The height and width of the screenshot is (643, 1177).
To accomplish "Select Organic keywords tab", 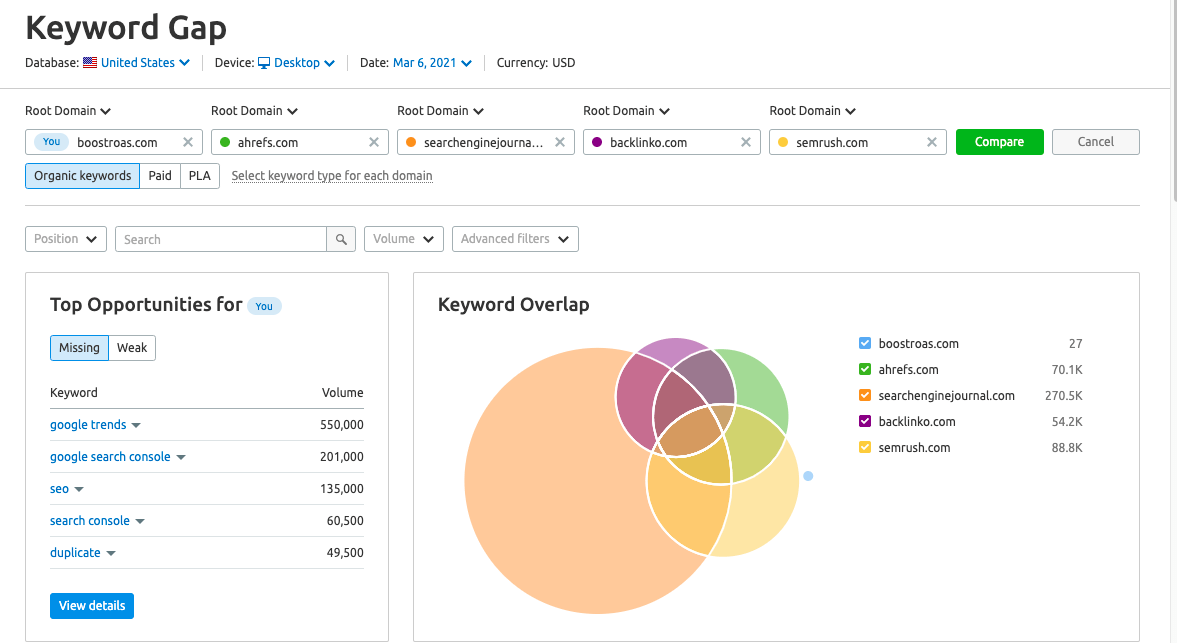I will (83, 176).
